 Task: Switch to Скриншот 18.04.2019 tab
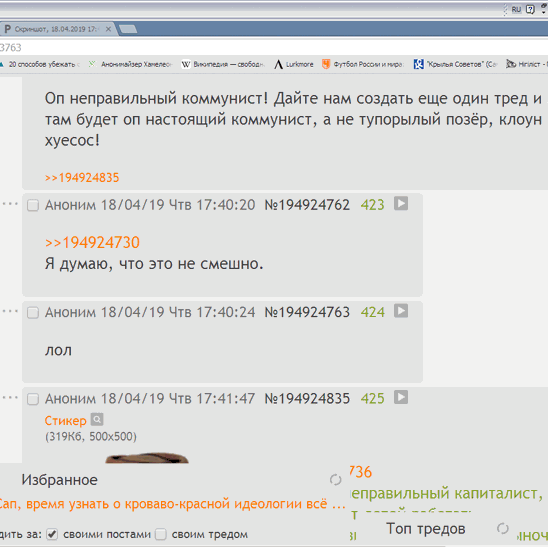click(x=56, y=29)
